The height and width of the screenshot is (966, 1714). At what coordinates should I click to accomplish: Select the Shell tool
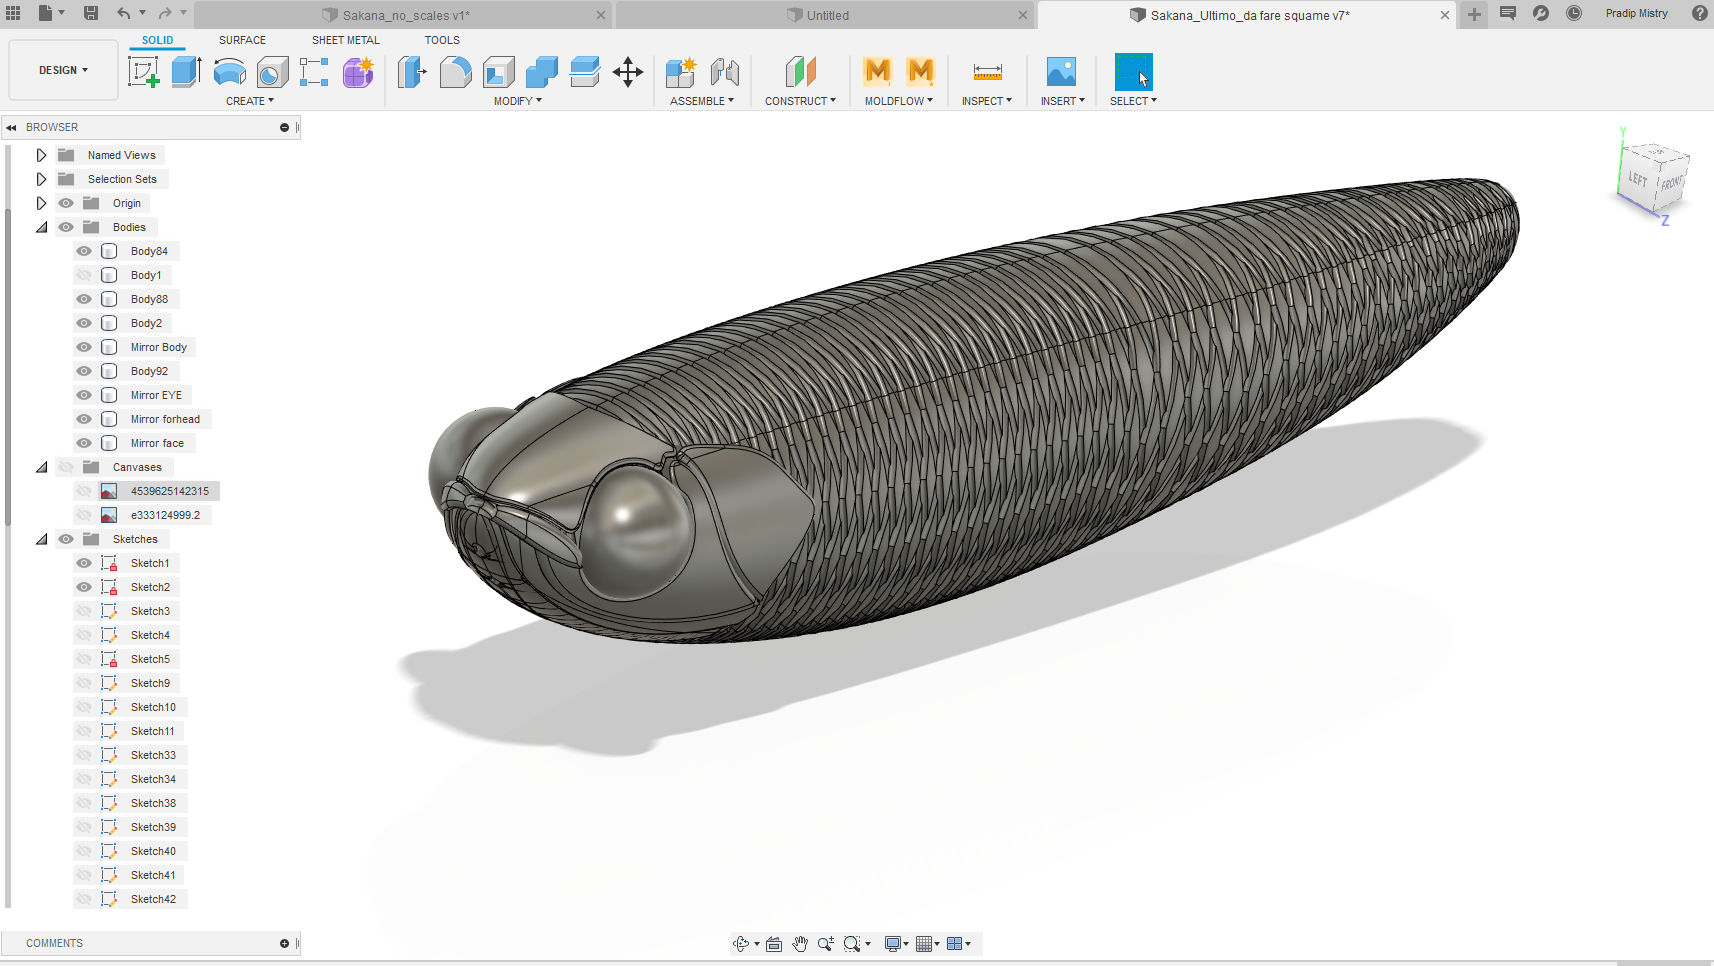click(x=498, y=72)
